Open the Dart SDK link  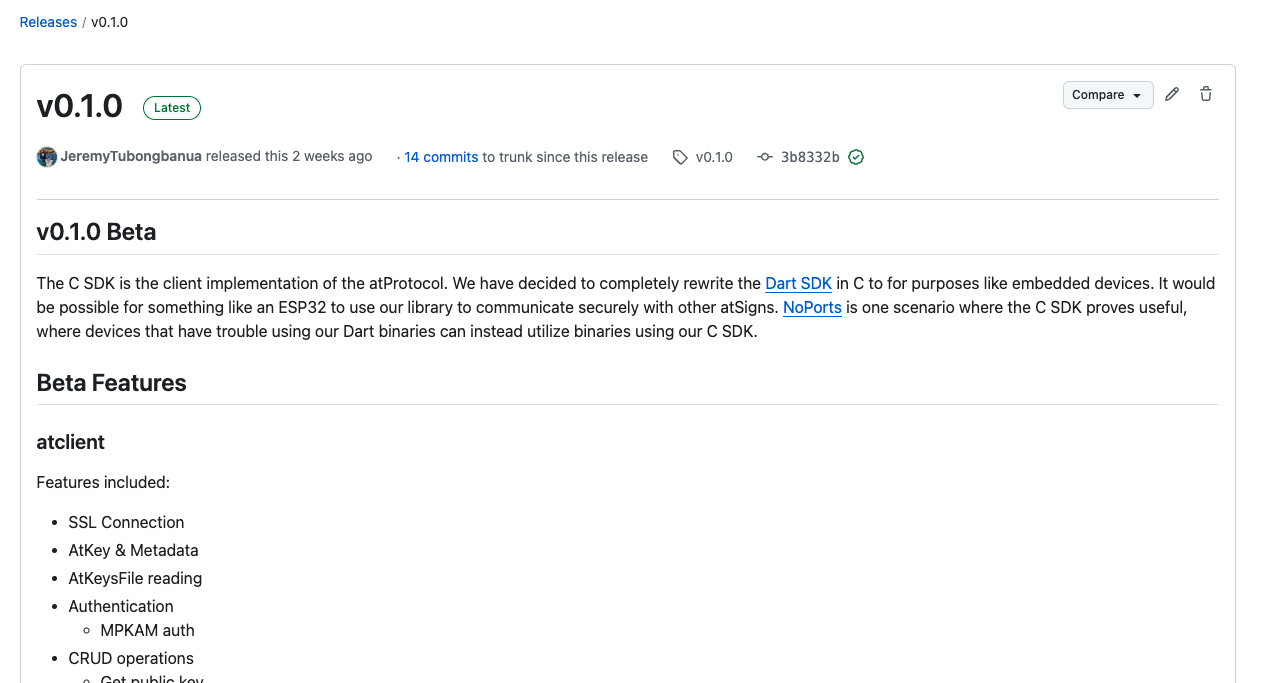click(799, 283)
